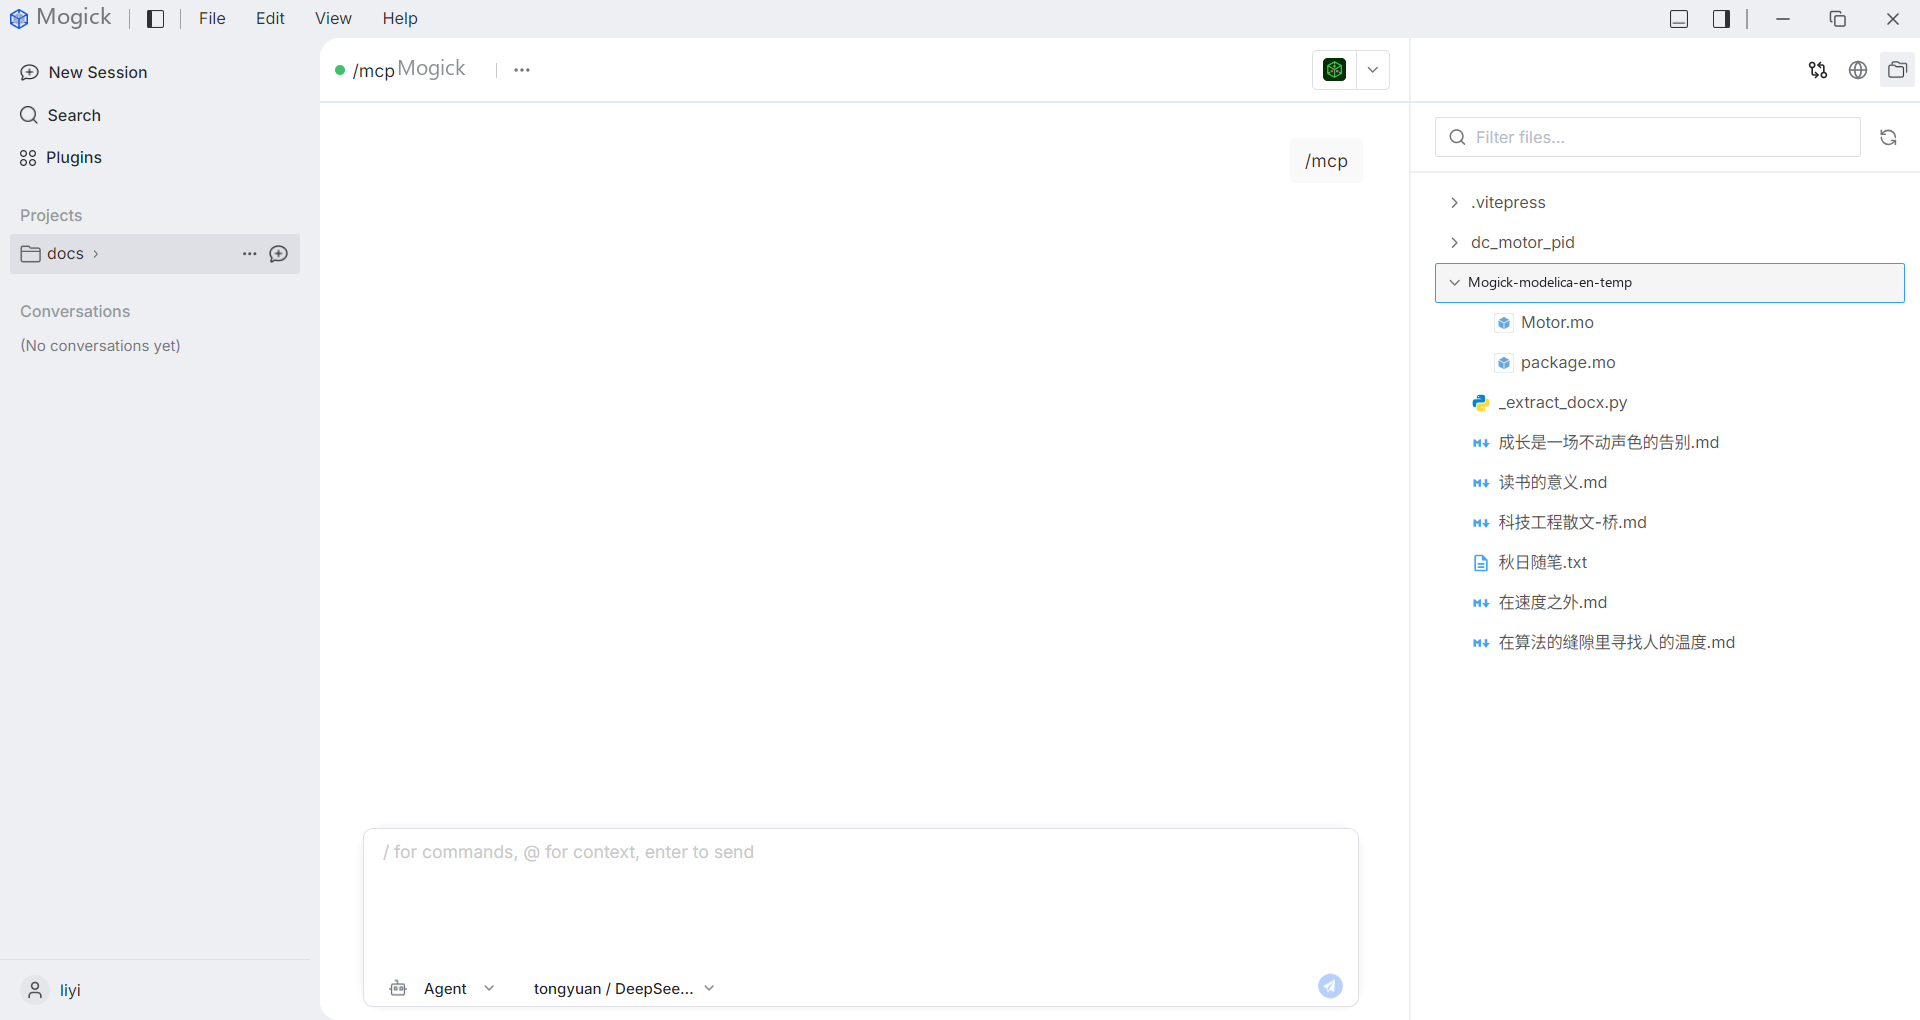Open the docs project more options
This screenshot has width=1920, height=1020.
[250, 254]
